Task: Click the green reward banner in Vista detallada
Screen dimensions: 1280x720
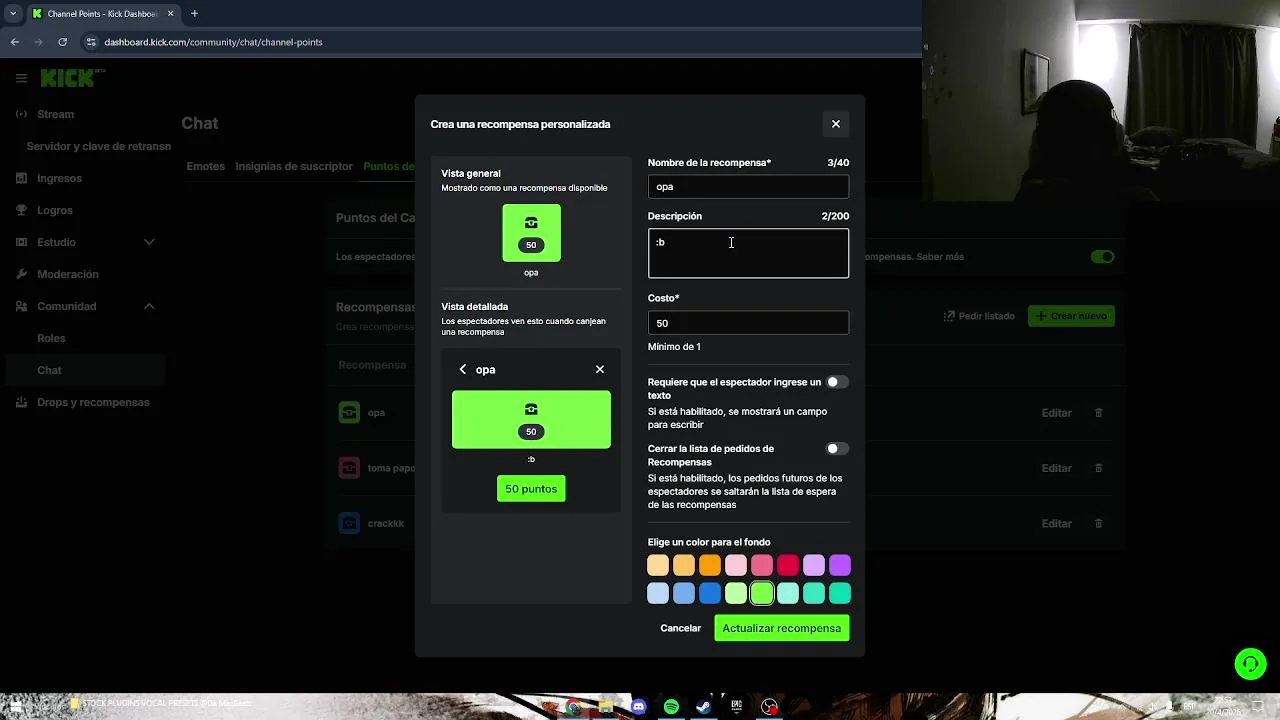Action: pyautogui.click(x=531, y=420)
